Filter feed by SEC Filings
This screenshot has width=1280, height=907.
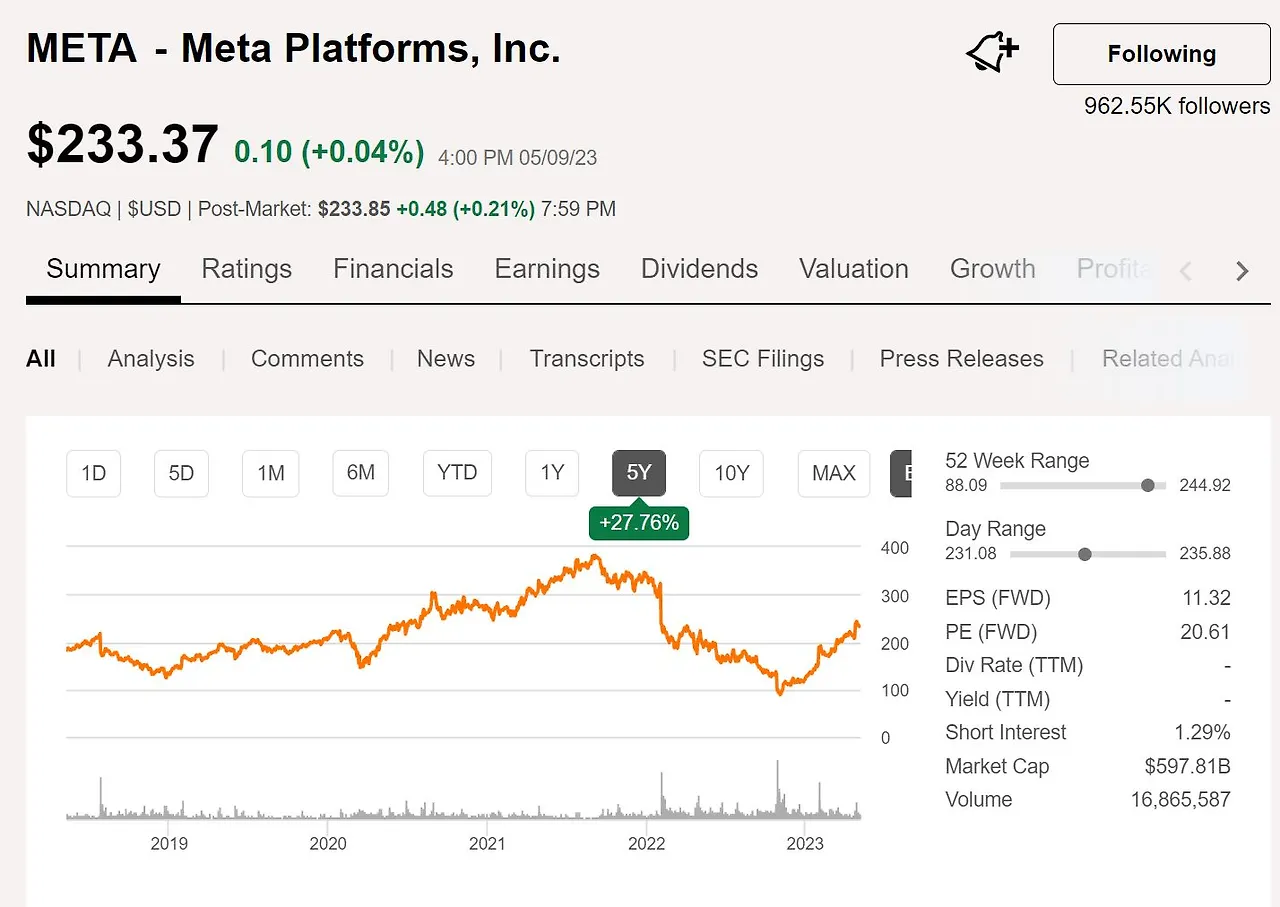pos(763,359)
